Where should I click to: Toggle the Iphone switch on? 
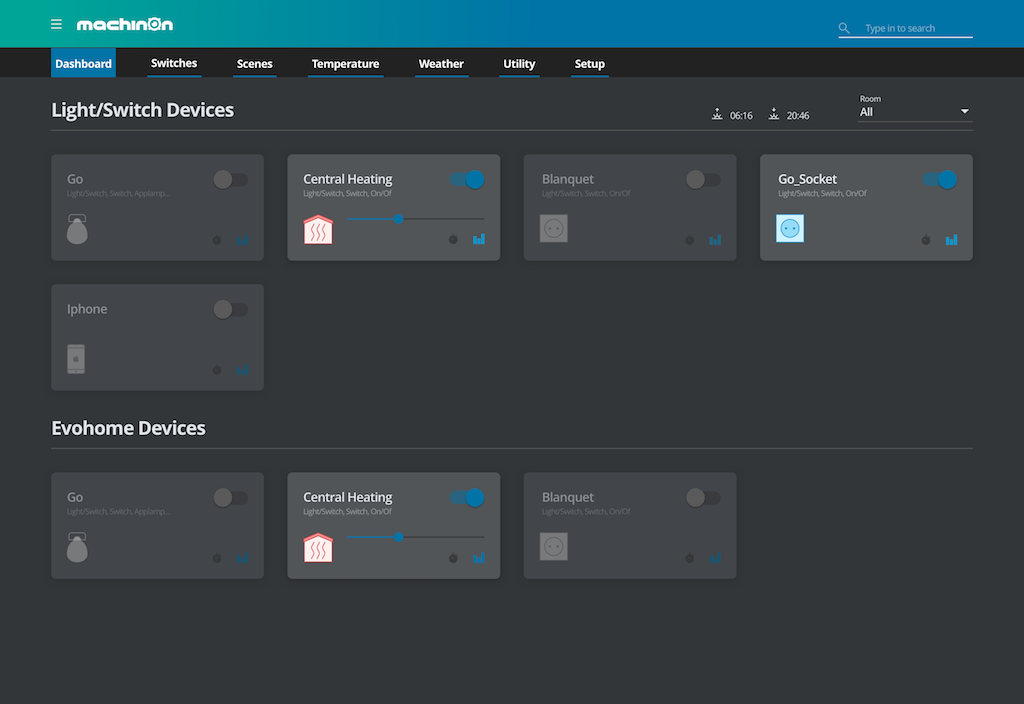pos(231,310)
